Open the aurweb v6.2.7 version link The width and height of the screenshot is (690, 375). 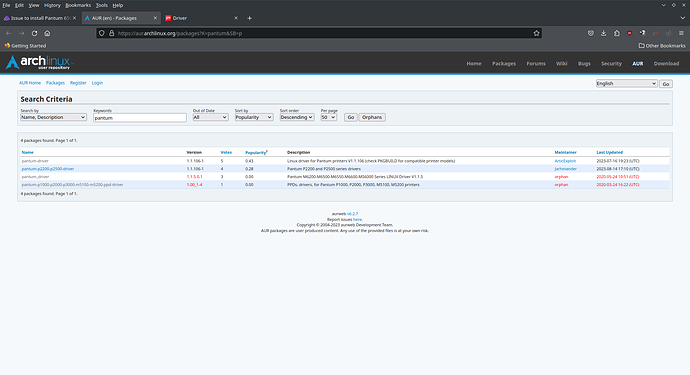tap(352, 214)
